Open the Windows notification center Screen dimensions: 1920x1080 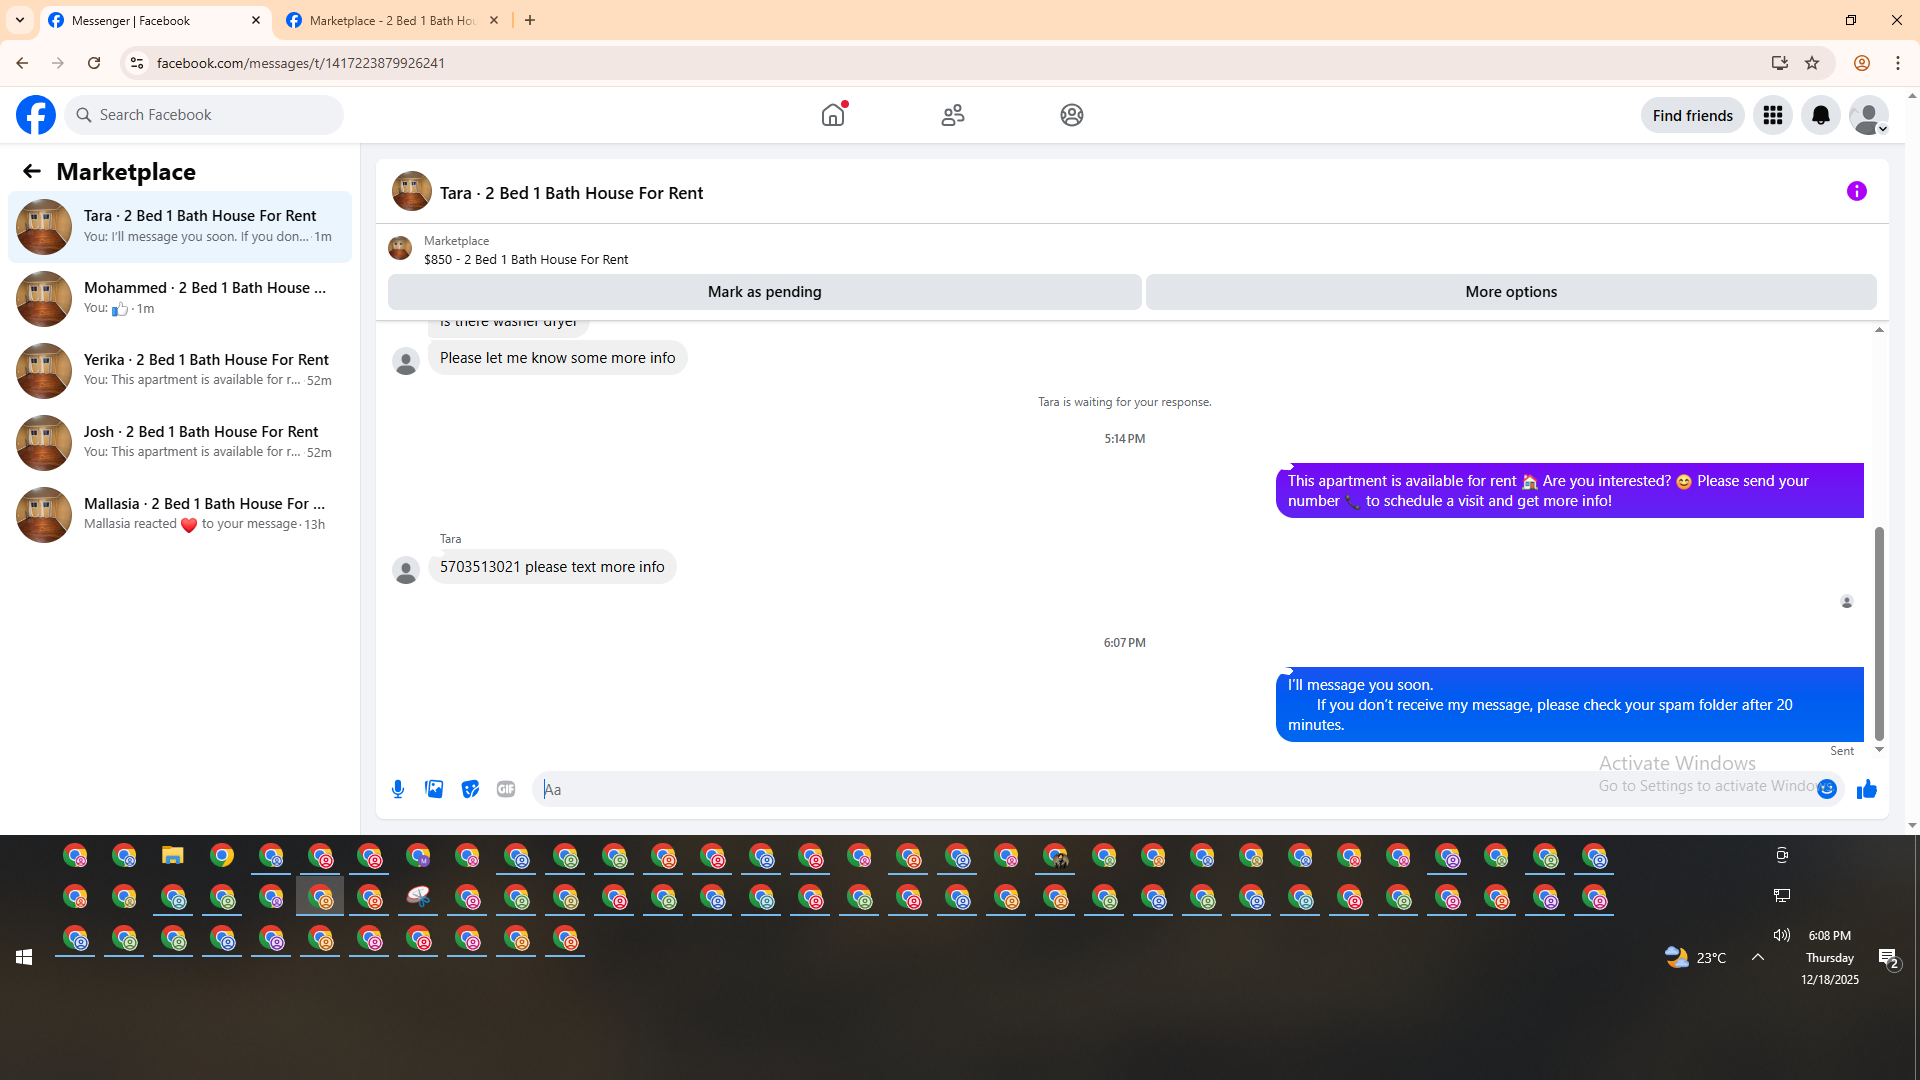[x=1889, y=959]
